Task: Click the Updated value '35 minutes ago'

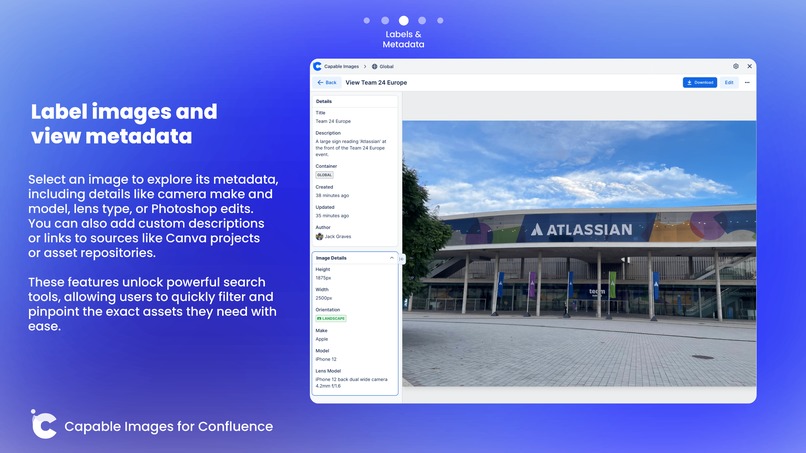Action: [x=332, y=215]
